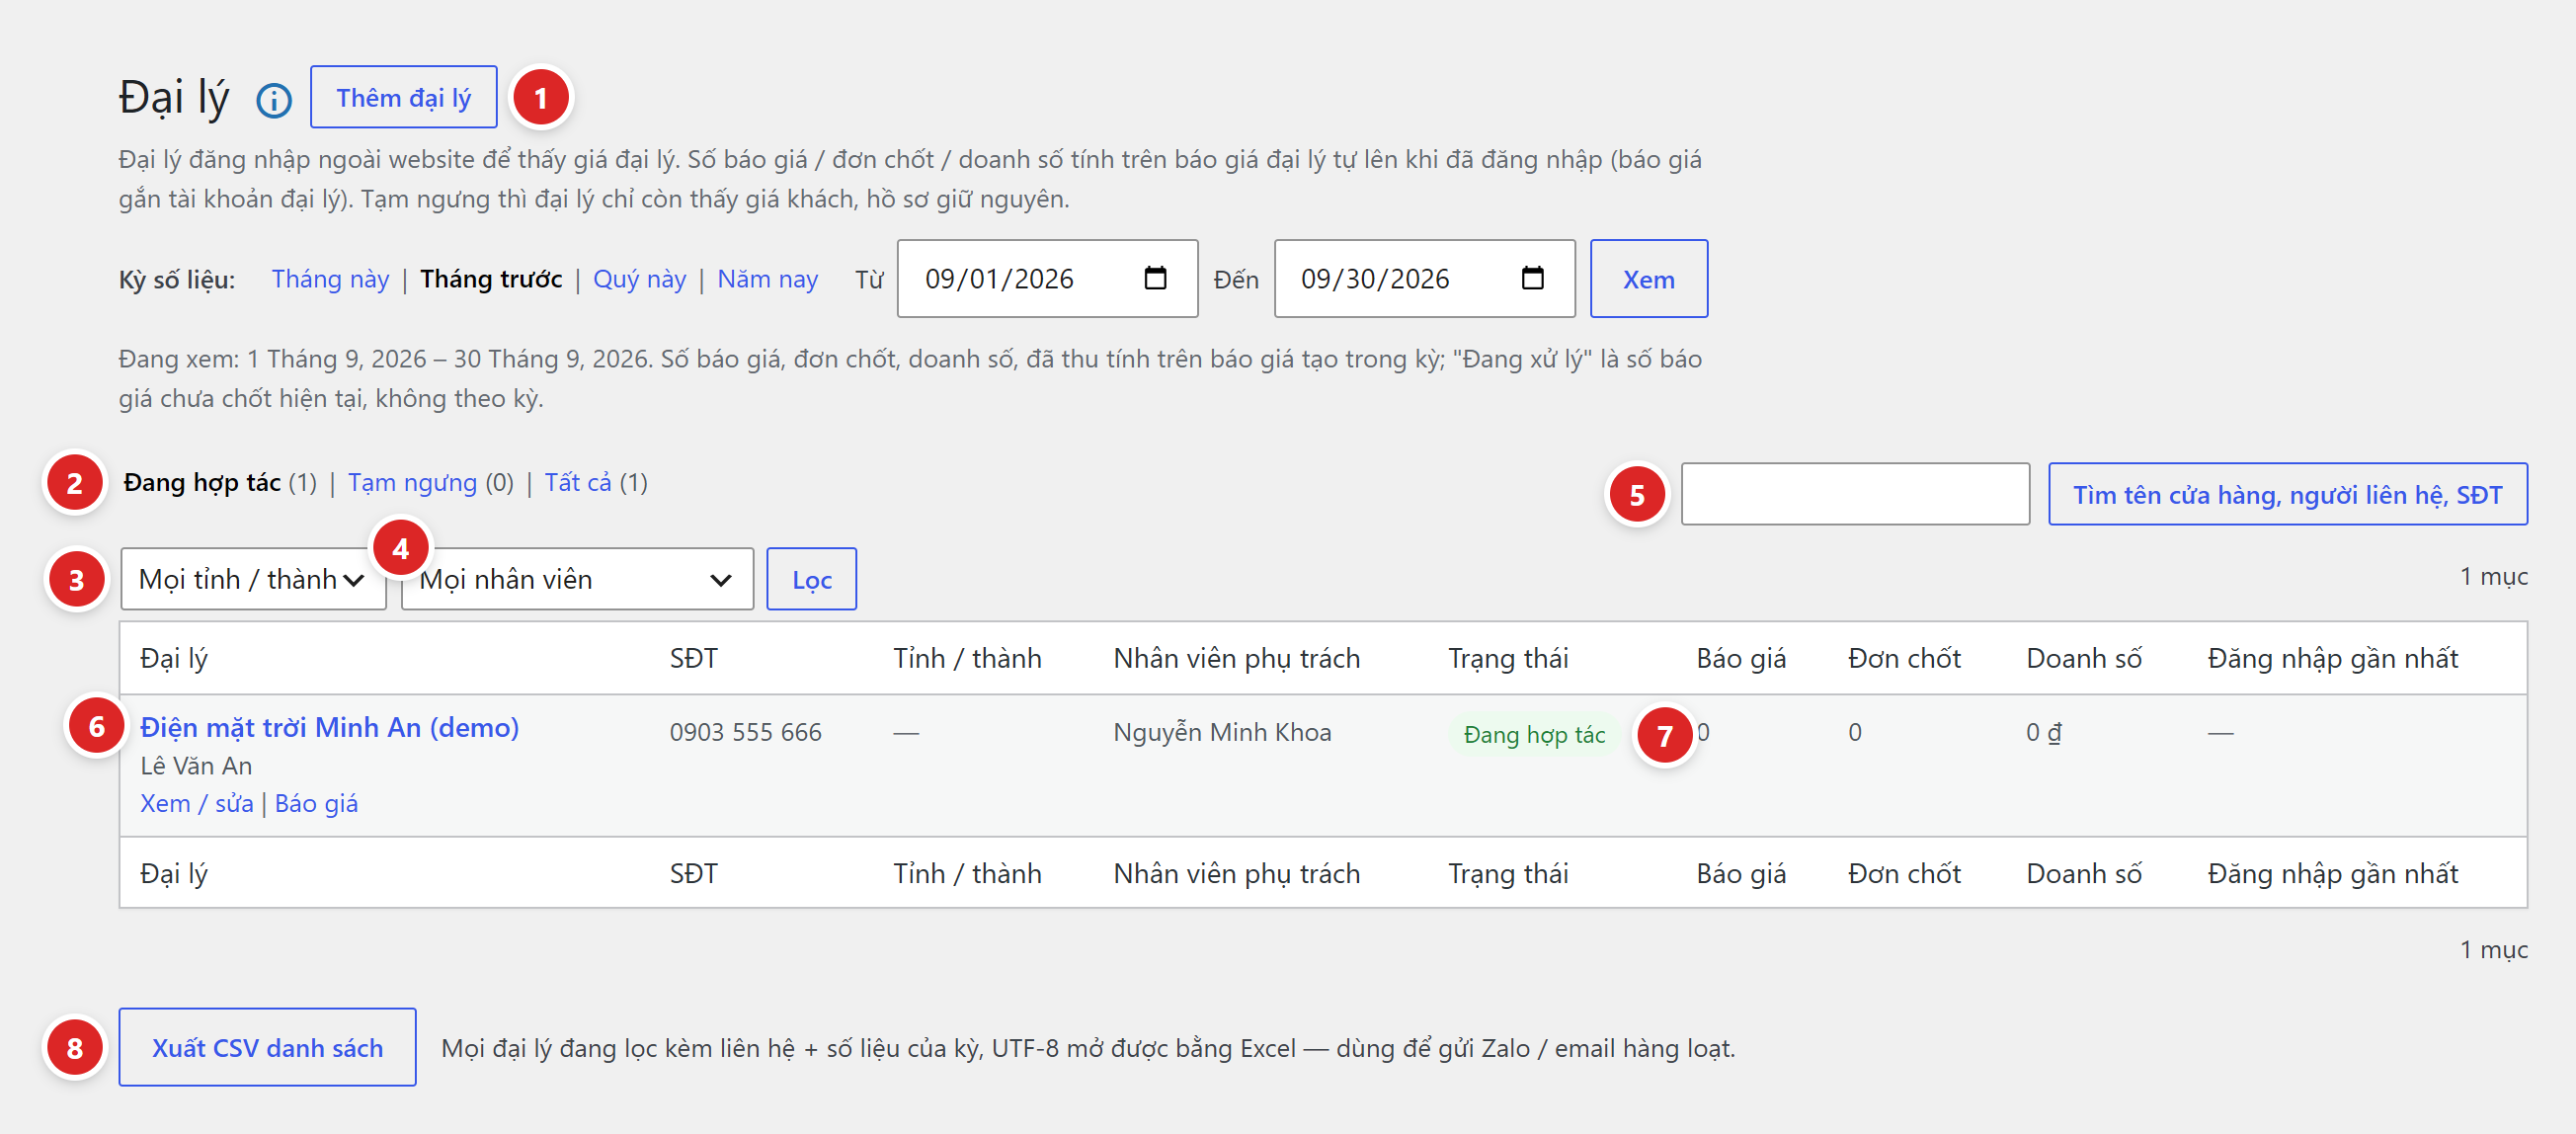Switch to Tất cả filter tab
This screenshot has width=2576, height=1134.
[x=577, y=483]
